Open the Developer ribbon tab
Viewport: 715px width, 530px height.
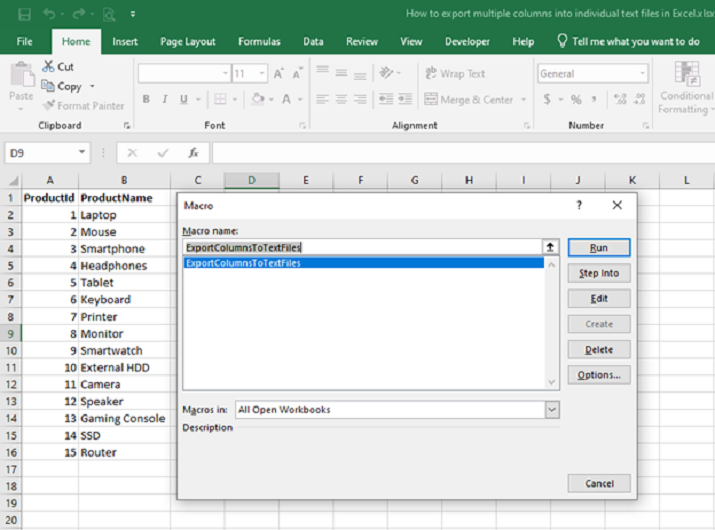[467, 42]
